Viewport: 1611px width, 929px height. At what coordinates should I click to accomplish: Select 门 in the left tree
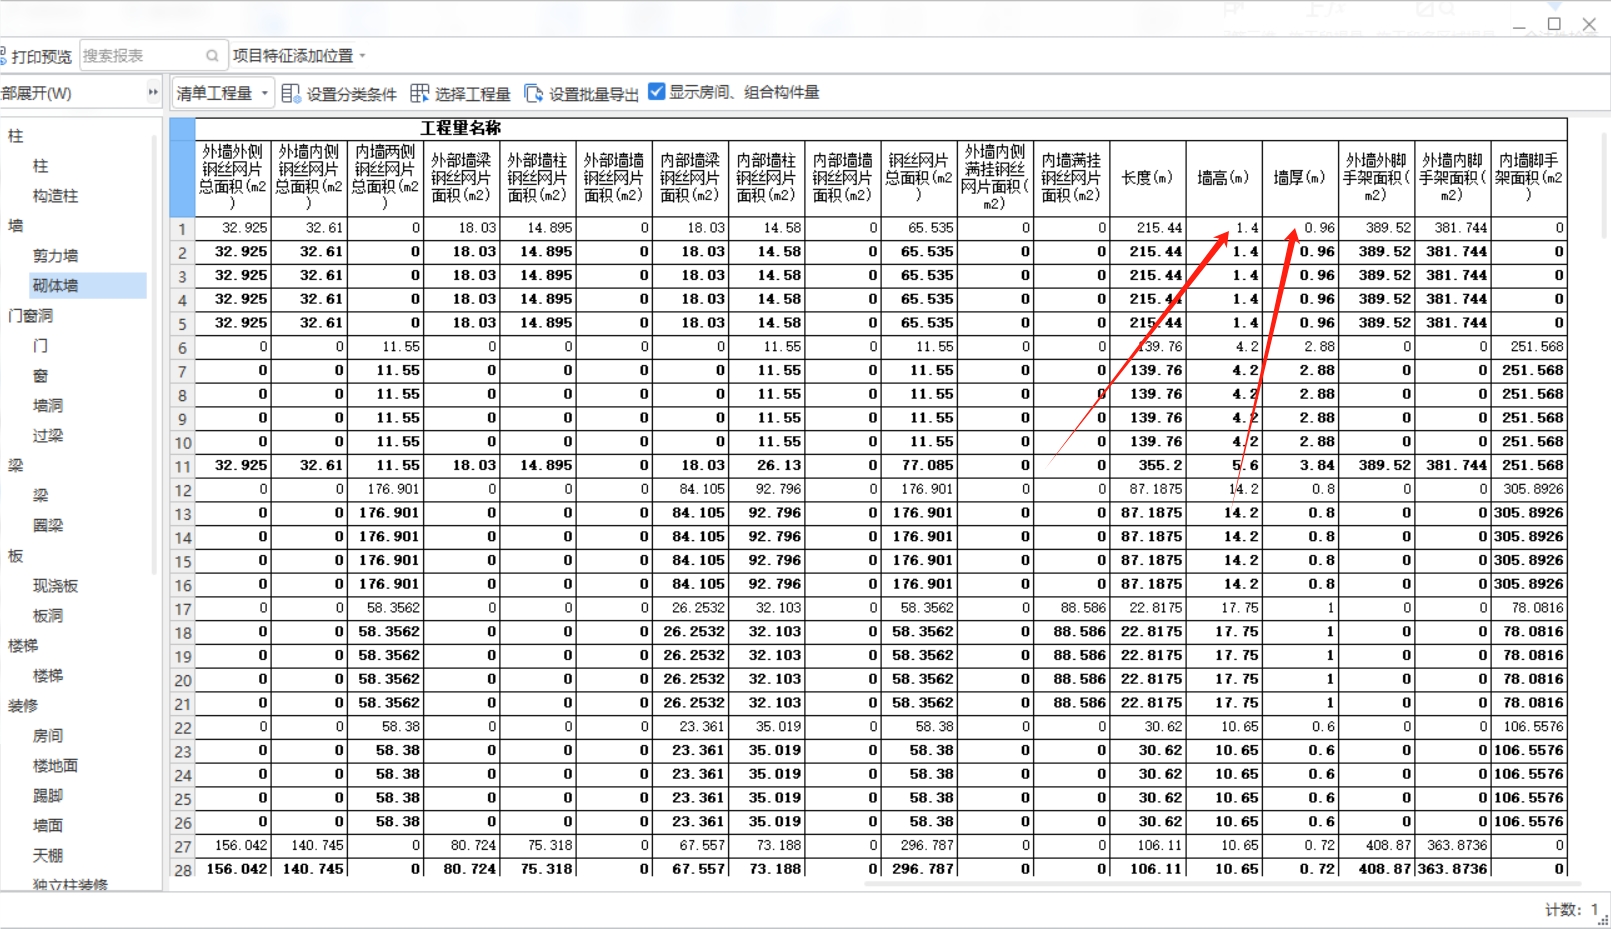tap(40, 346)
